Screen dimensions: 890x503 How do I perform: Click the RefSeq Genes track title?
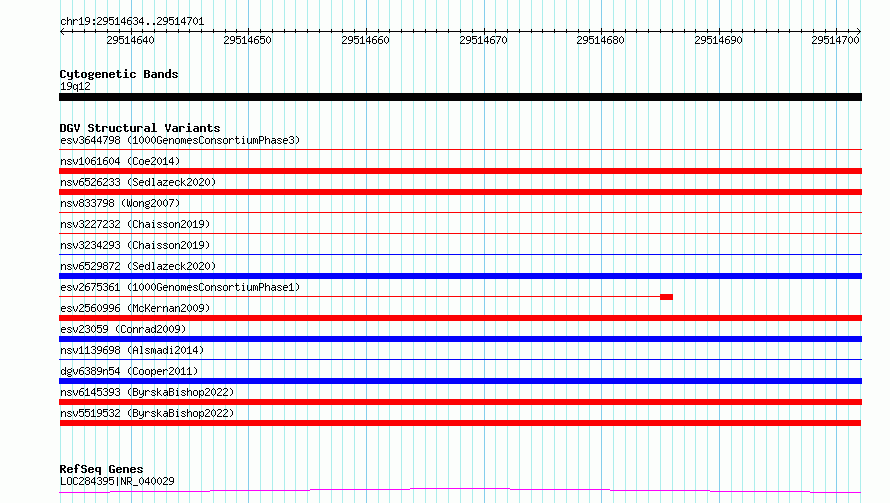[101, 469]
